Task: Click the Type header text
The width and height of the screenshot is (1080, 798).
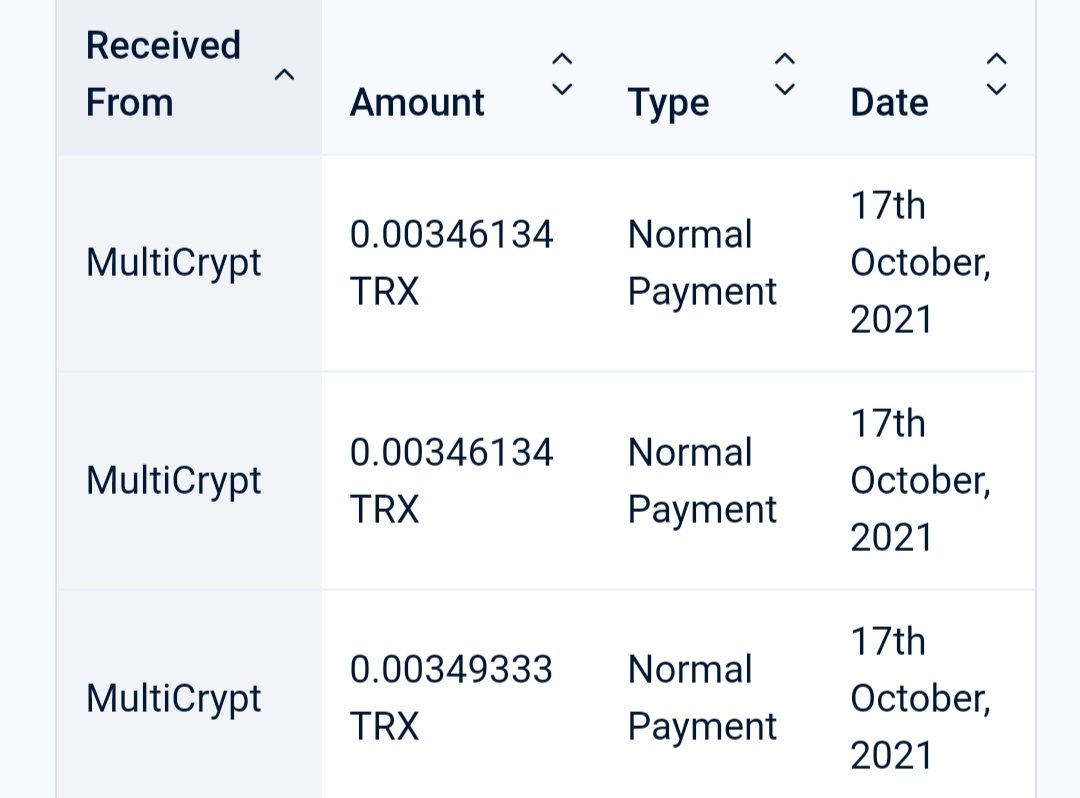Action: (668, 104)
